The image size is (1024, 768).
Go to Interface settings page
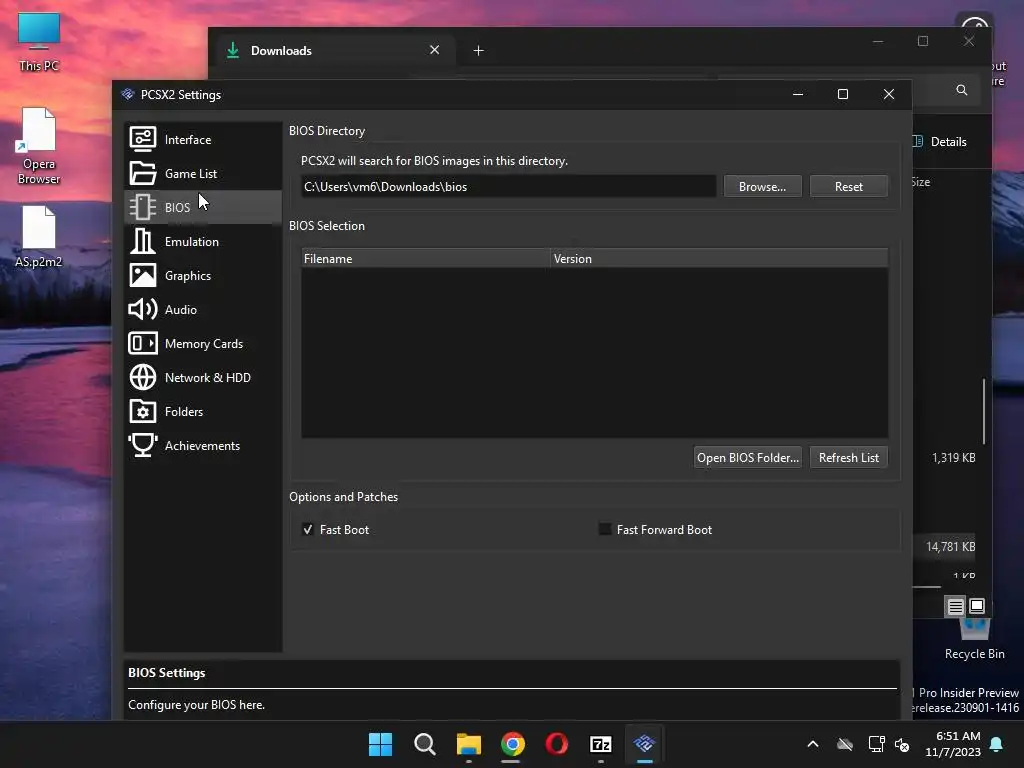[x=202, y=139]
